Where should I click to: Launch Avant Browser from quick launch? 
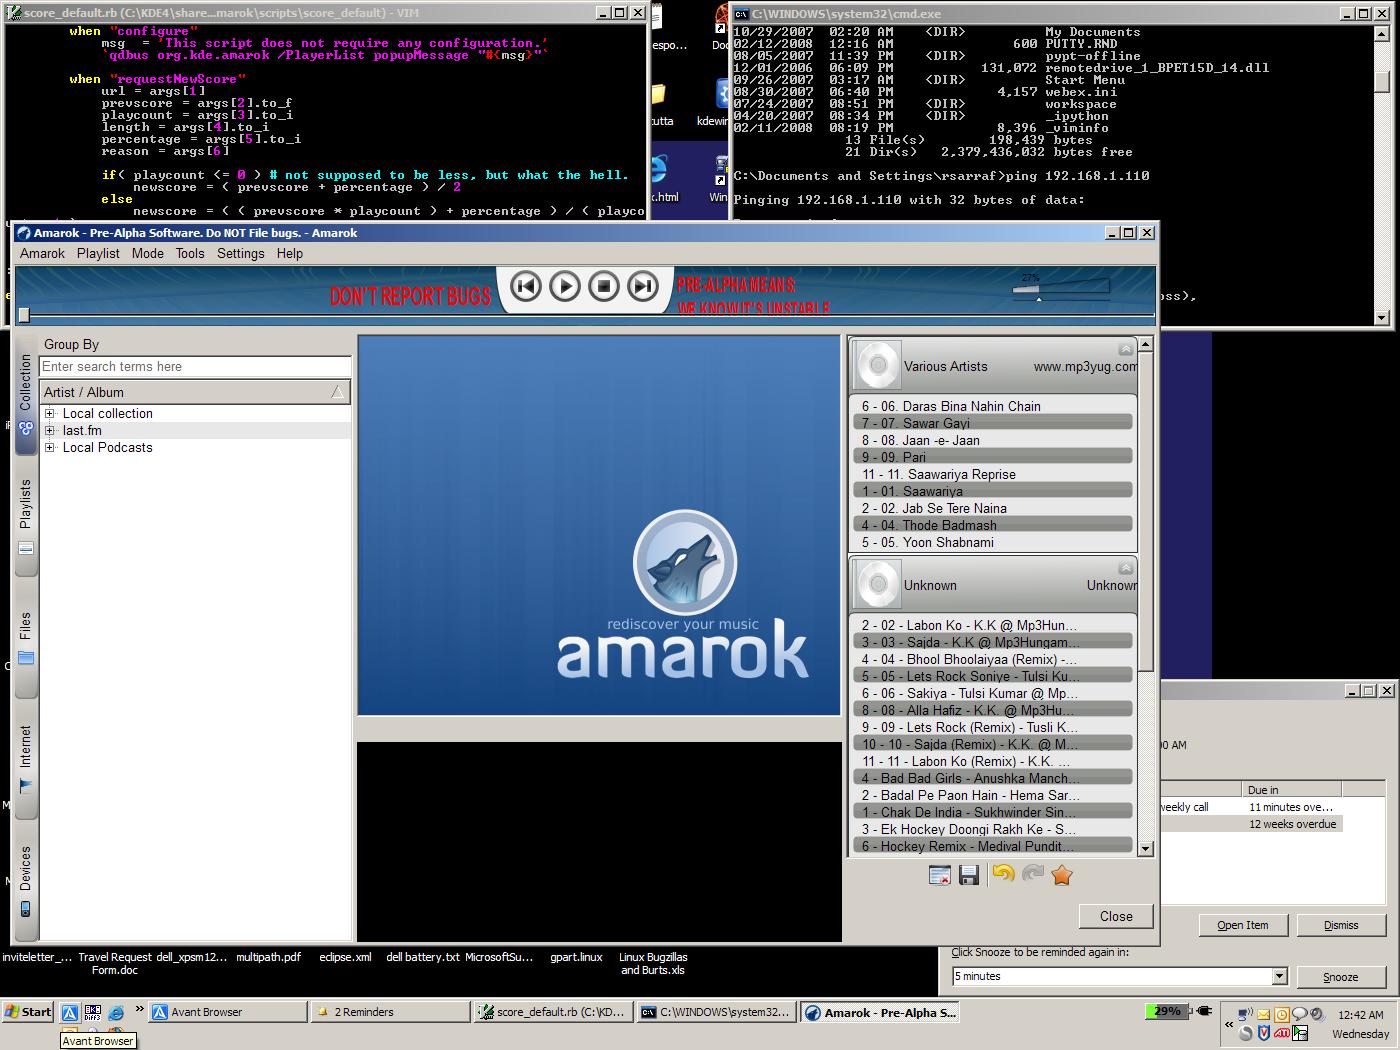[x=69, y=1012]
